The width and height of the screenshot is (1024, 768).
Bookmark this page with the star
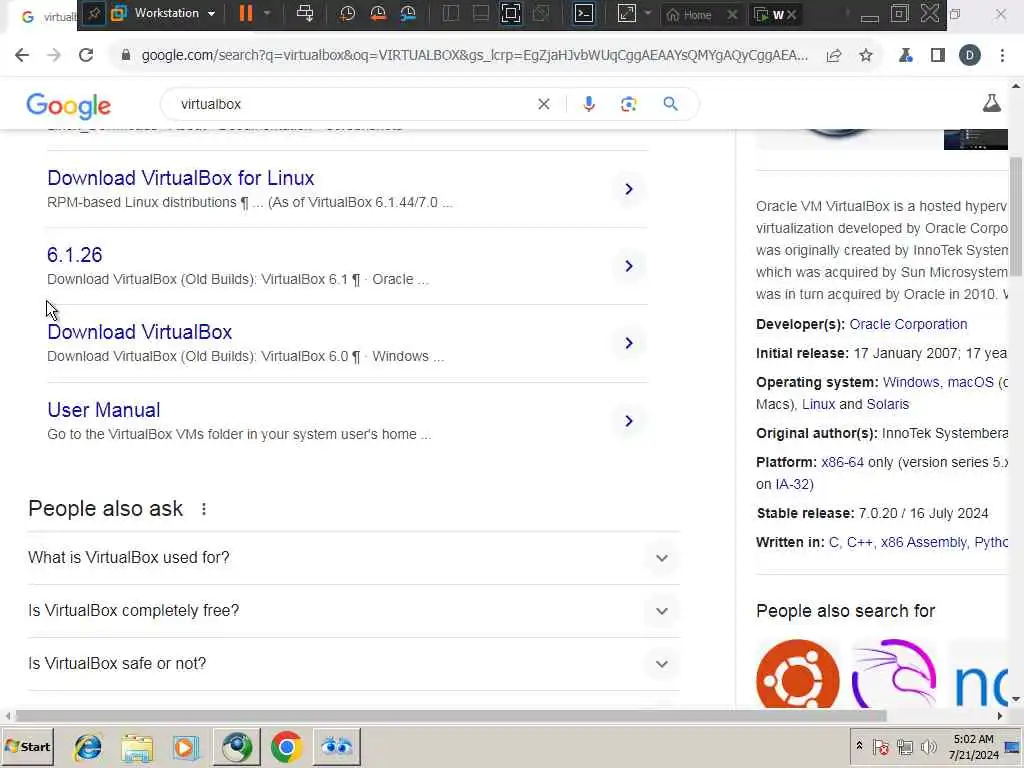tap(866, 56)
